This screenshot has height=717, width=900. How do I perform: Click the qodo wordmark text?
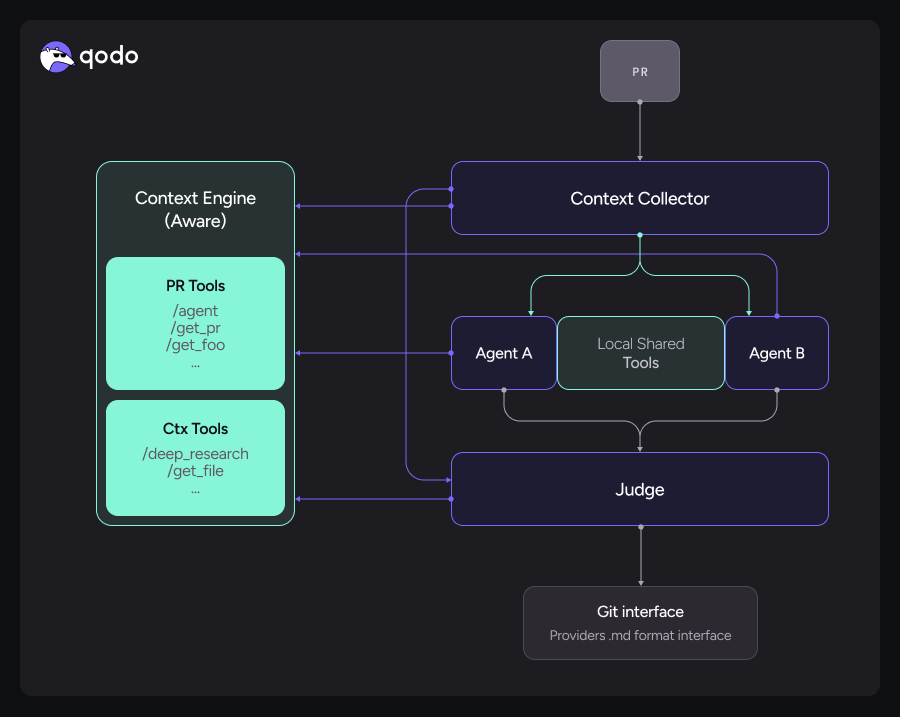[x=108, y=56]
